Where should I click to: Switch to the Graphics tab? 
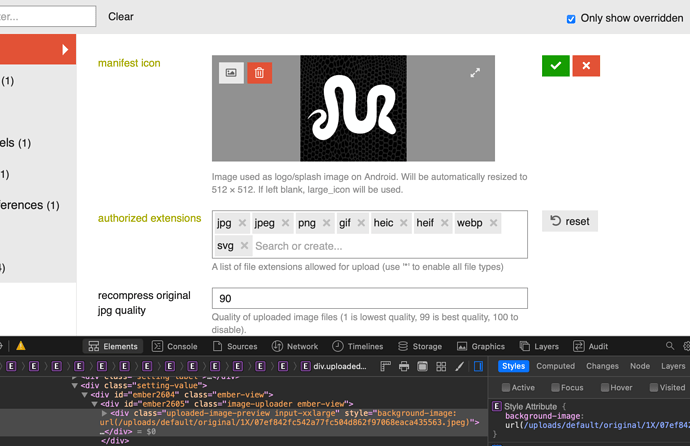(x=481, y=347)
